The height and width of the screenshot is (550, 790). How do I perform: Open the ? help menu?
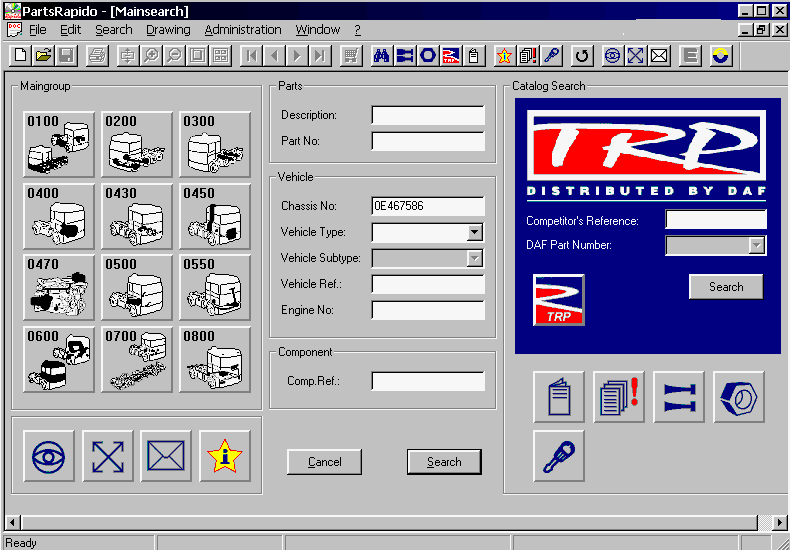pos(357,30)
